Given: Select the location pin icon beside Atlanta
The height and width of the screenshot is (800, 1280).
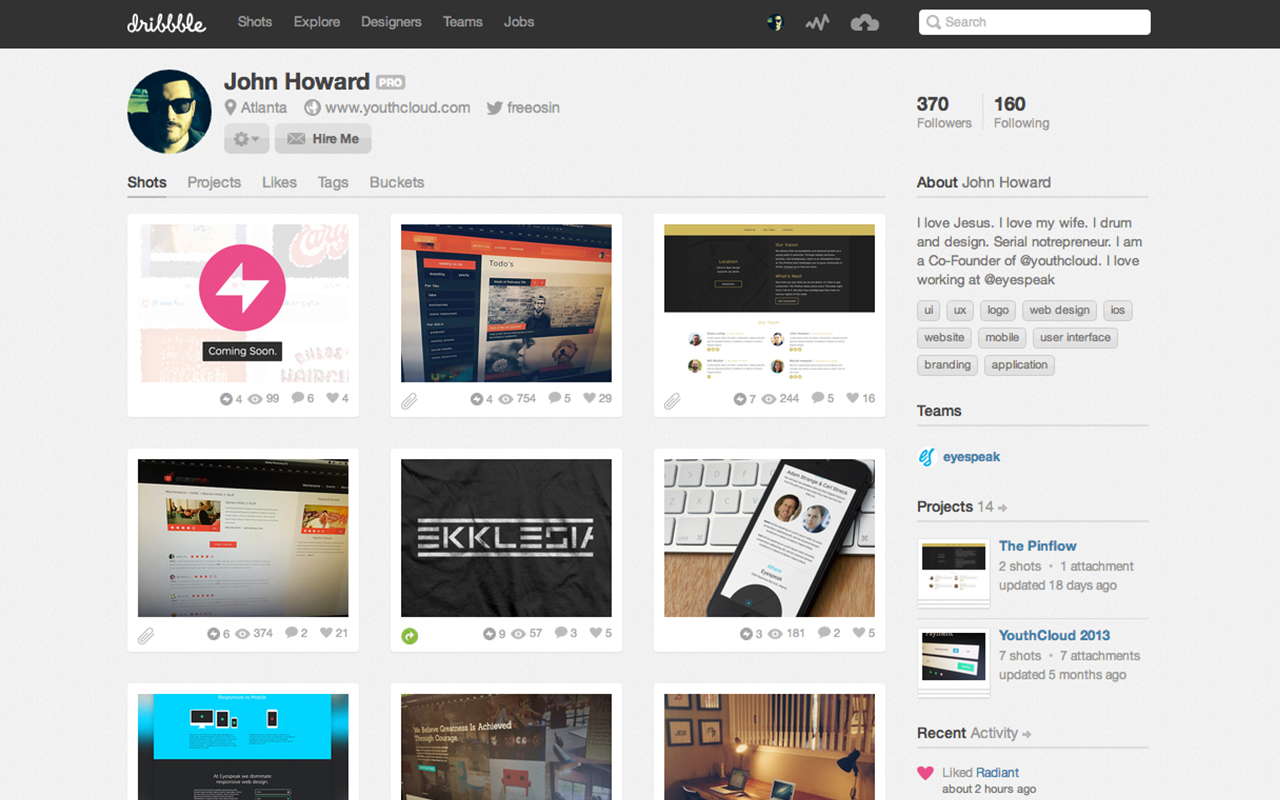Looking at the screenshot, I should click(x=231, y=107).
